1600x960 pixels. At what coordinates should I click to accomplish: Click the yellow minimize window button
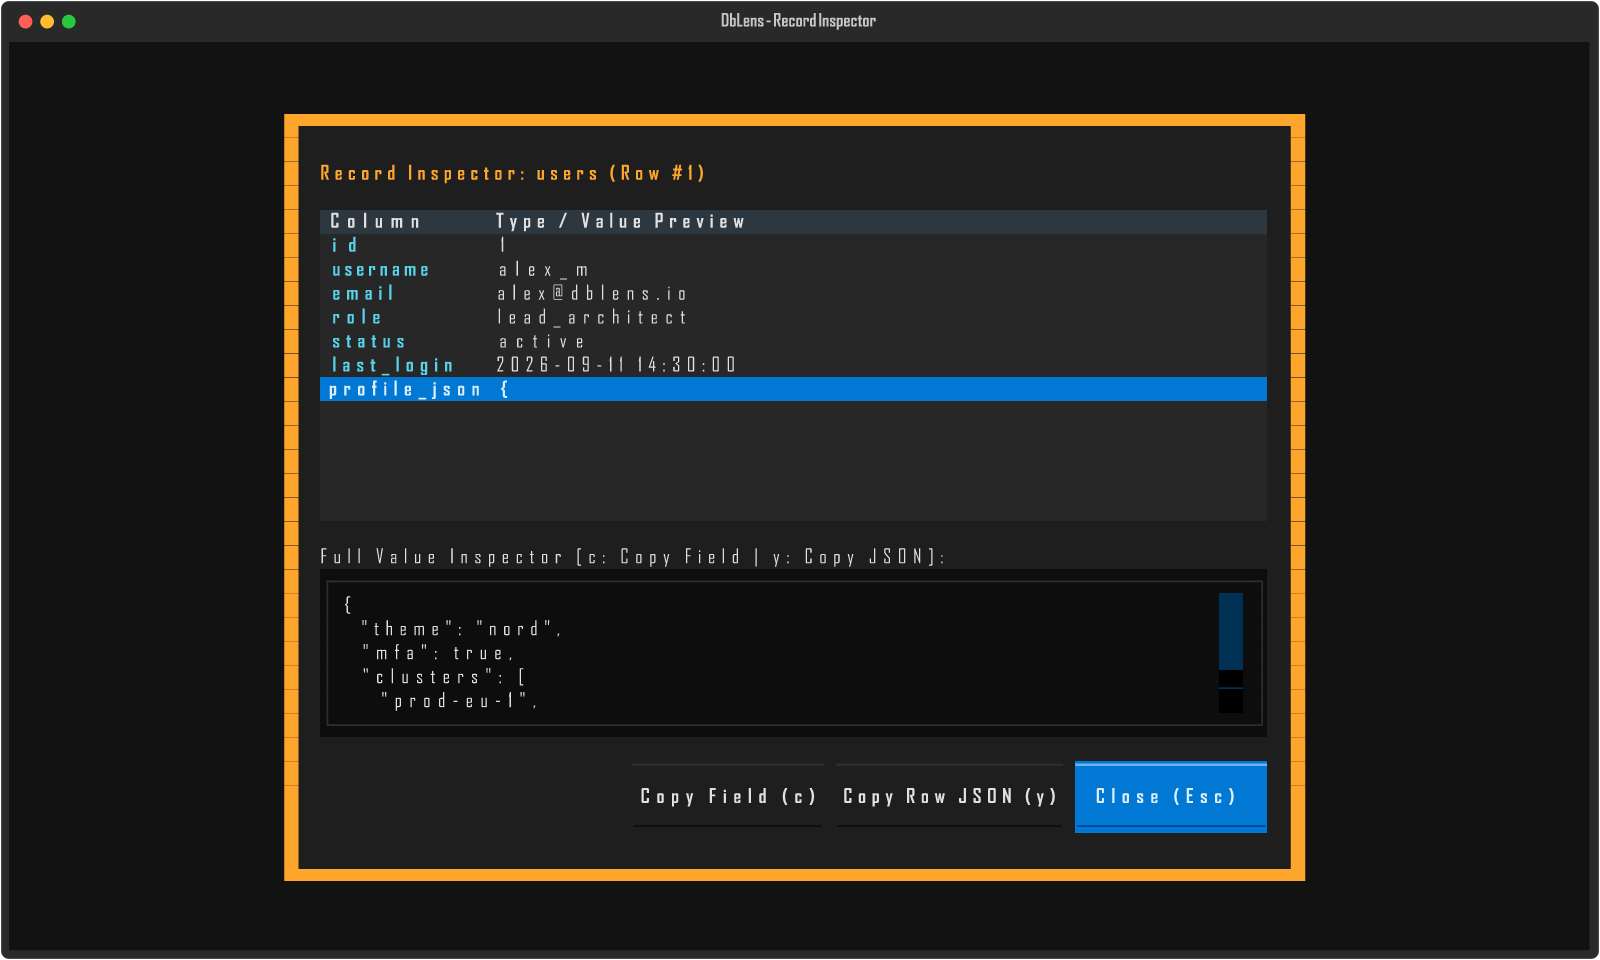(x=47, y=21)
